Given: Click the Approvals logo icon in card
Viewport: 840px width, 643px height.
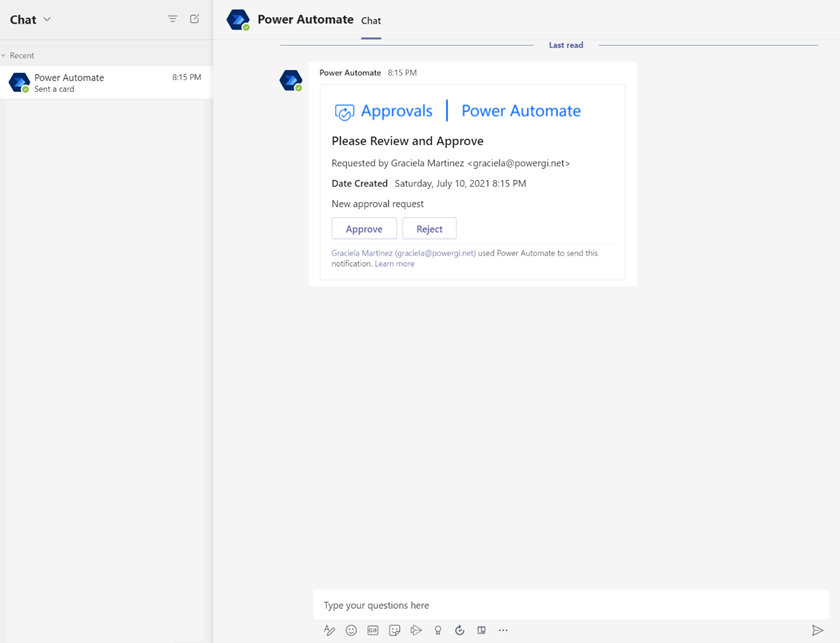Looking at the screenshot, I should pos(344,112).
